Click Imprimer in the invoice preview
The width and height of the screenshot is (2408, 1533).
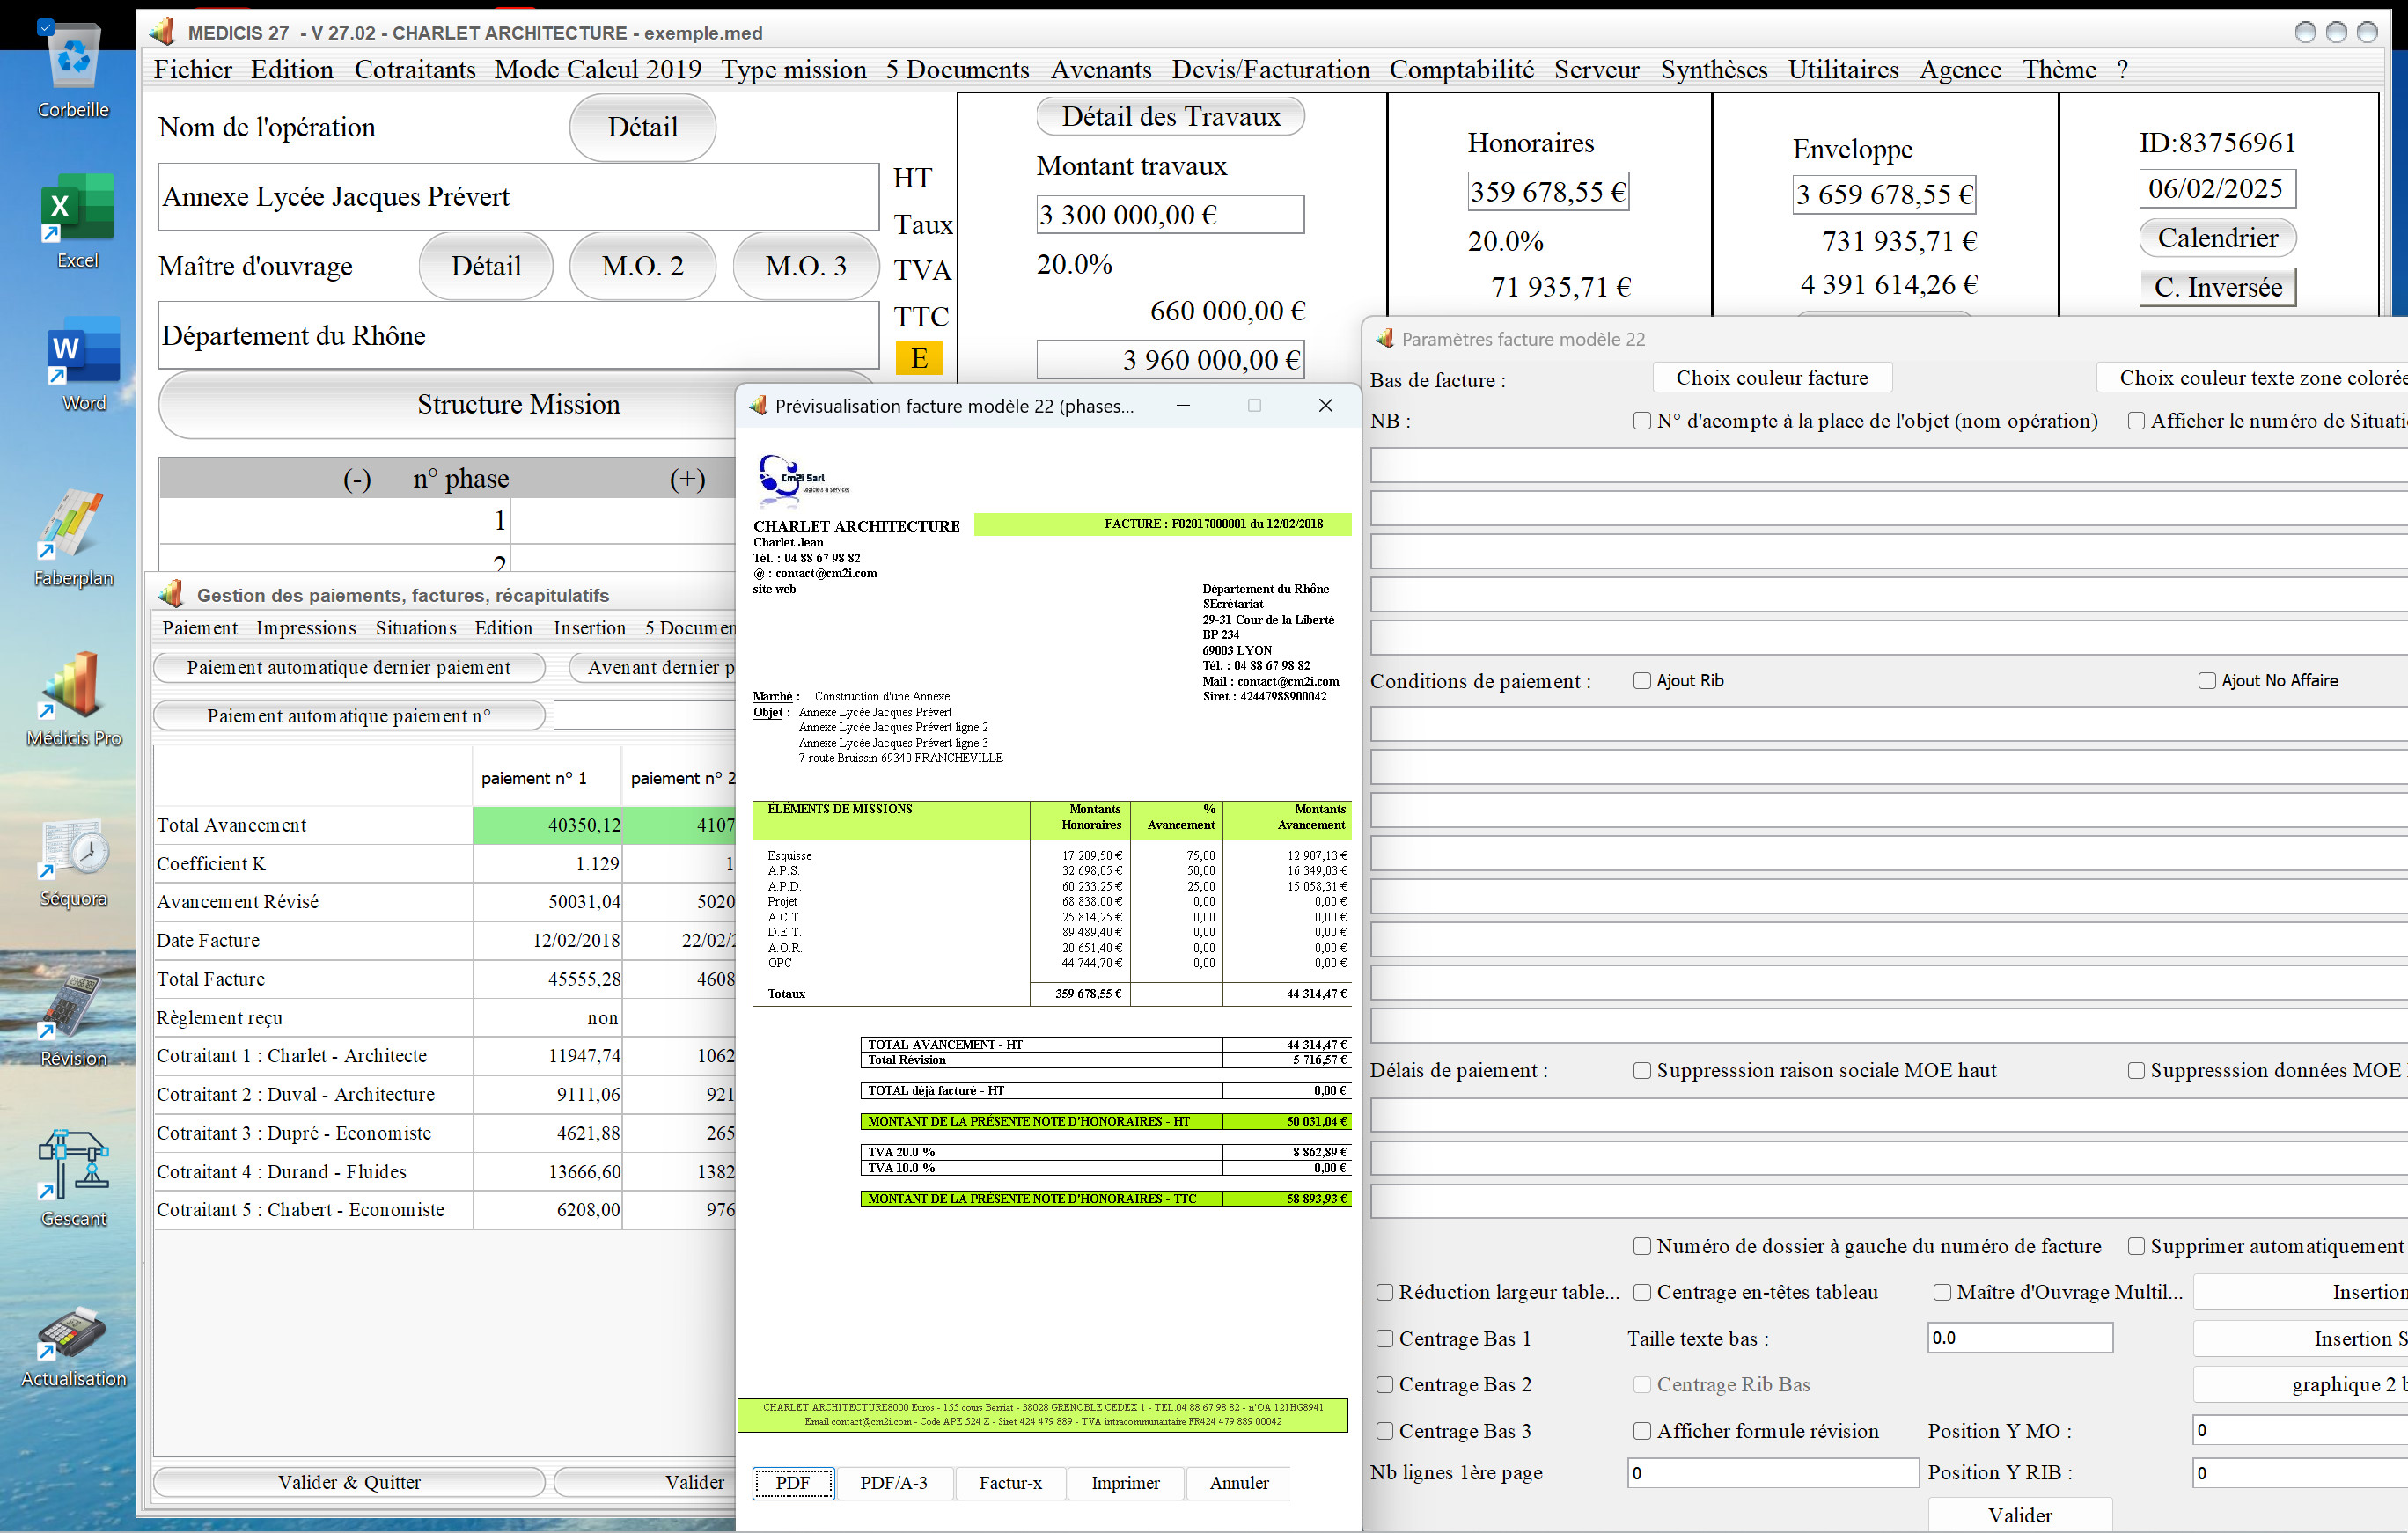(x=1125, y=1483)
